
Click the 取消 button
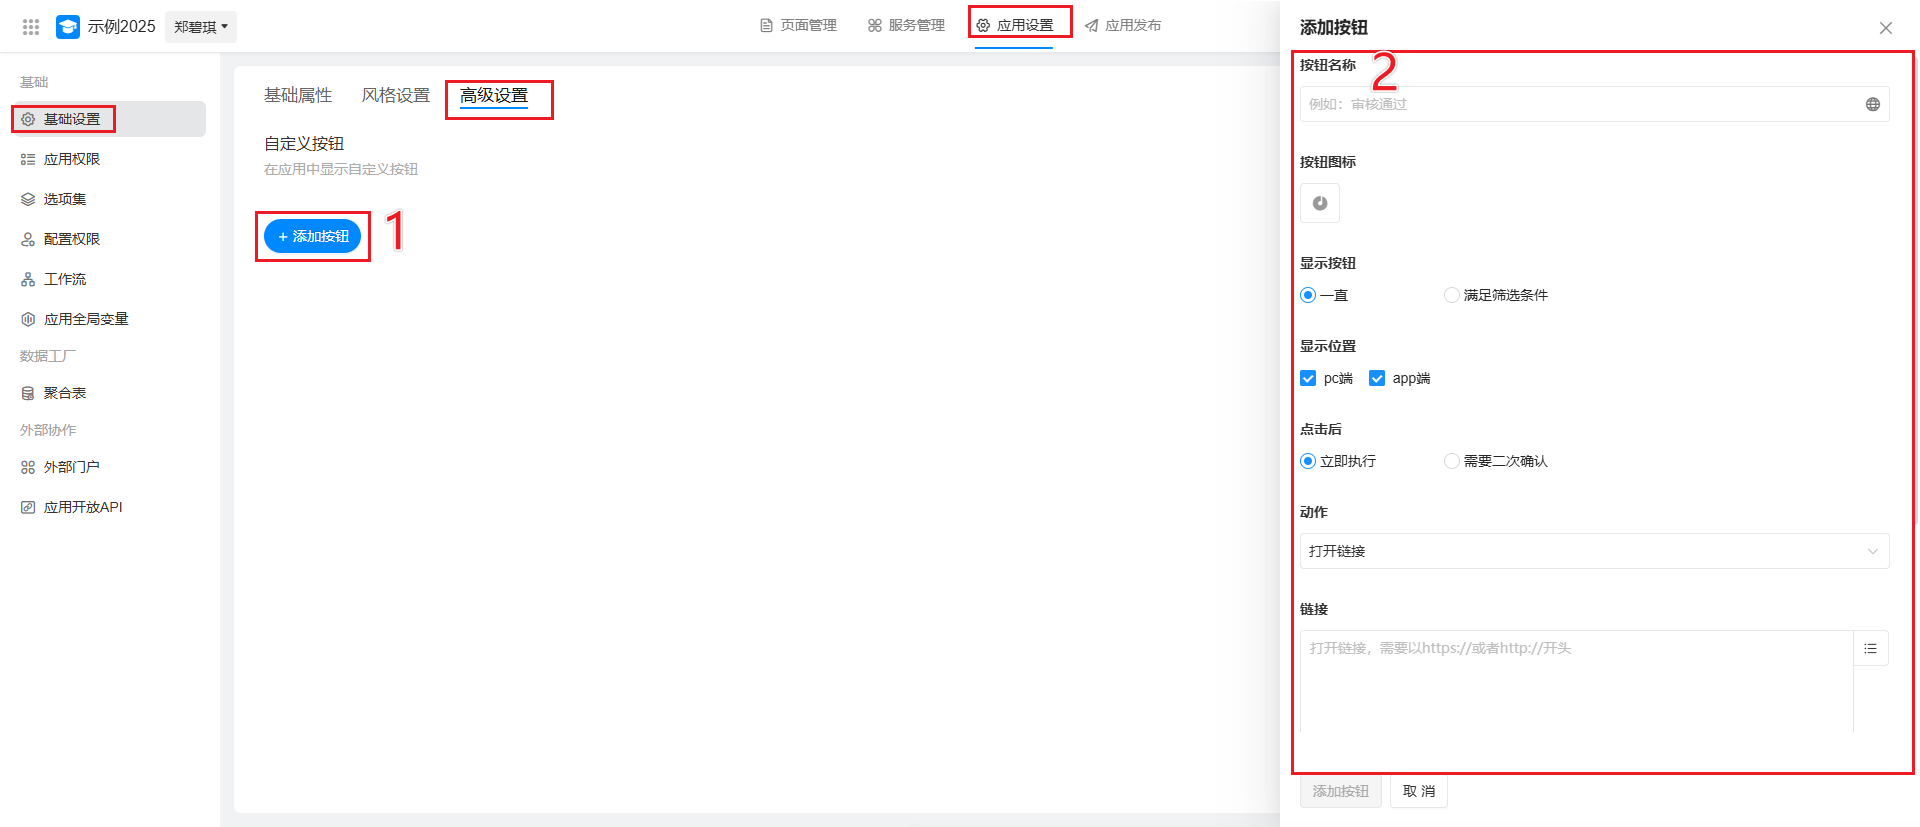coord(1418,791)
